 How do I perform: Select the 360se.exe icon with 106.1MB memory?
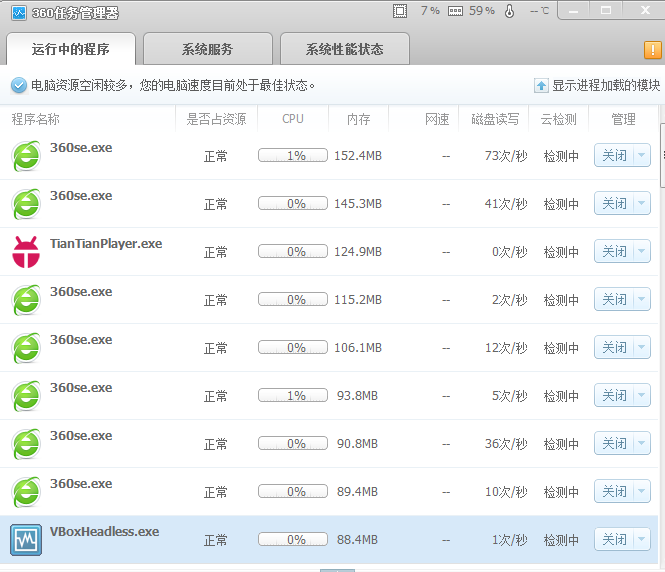click(26, 348)
